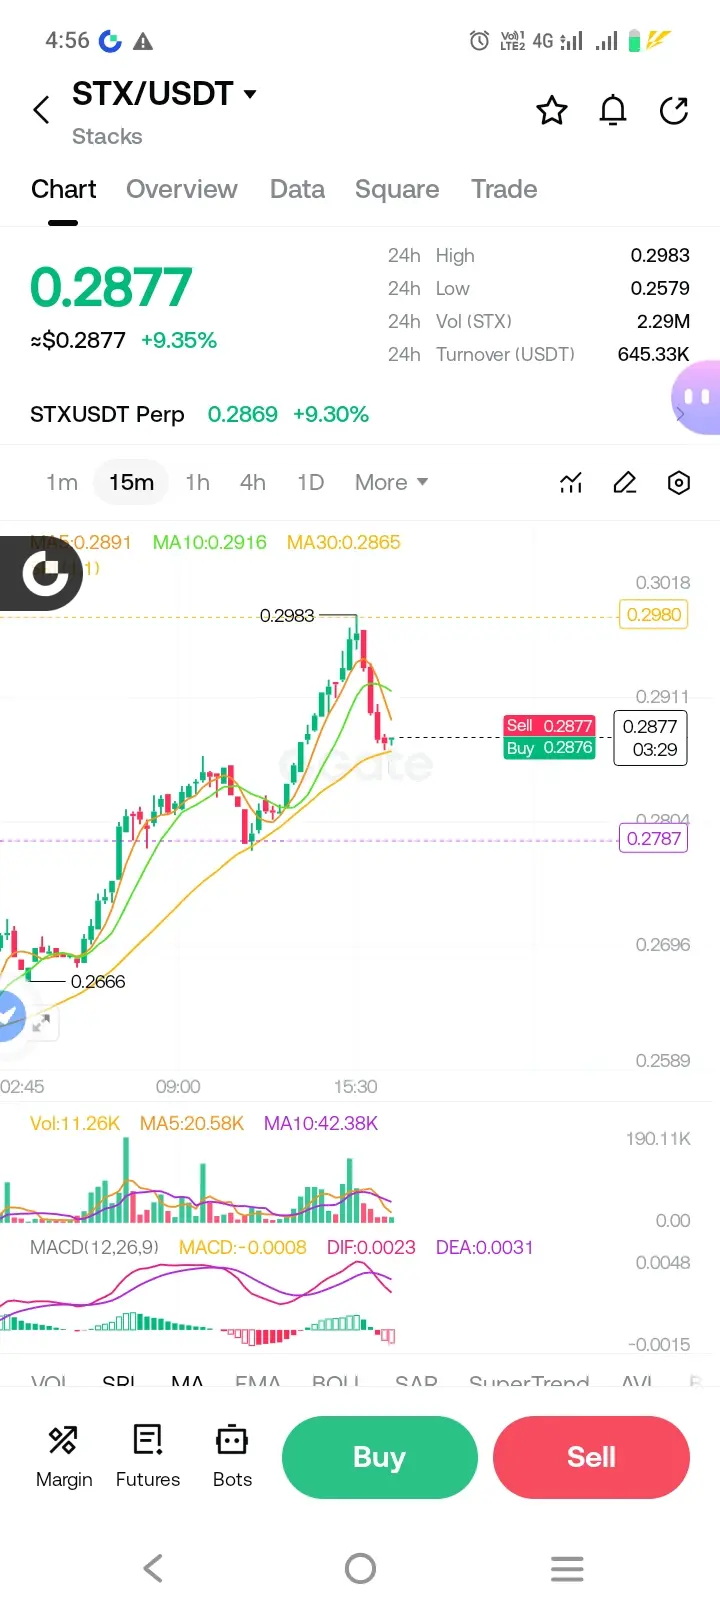The height and width of the screenshot is (1608, 720).
Task: Select the 4h timeframe
Action: tap(253, 482)
